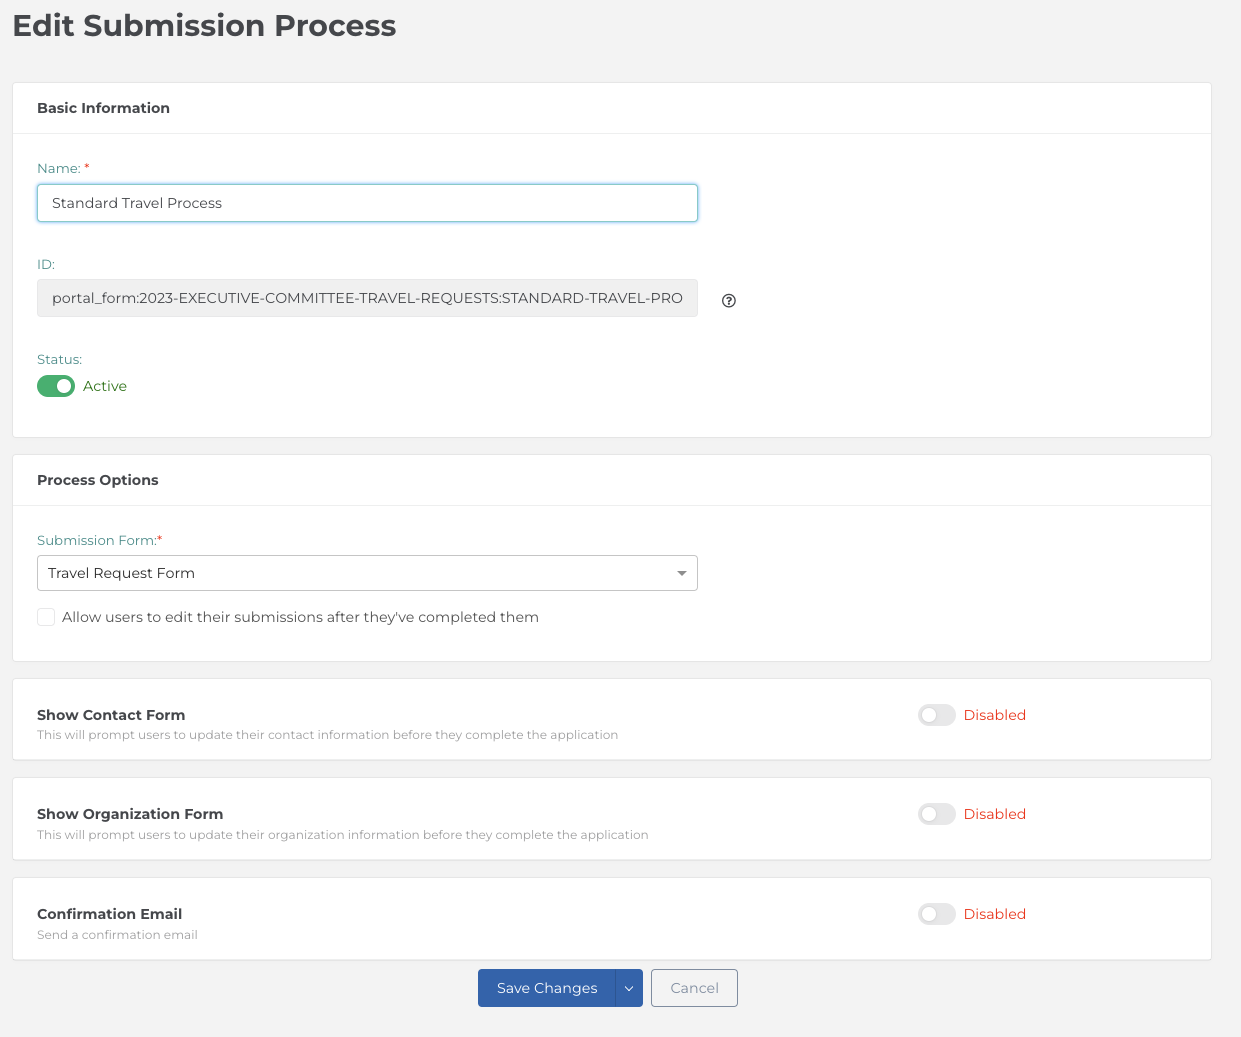1241x1037 pixels.
Task: Click the read-only ID field
Action: [367, 298]
